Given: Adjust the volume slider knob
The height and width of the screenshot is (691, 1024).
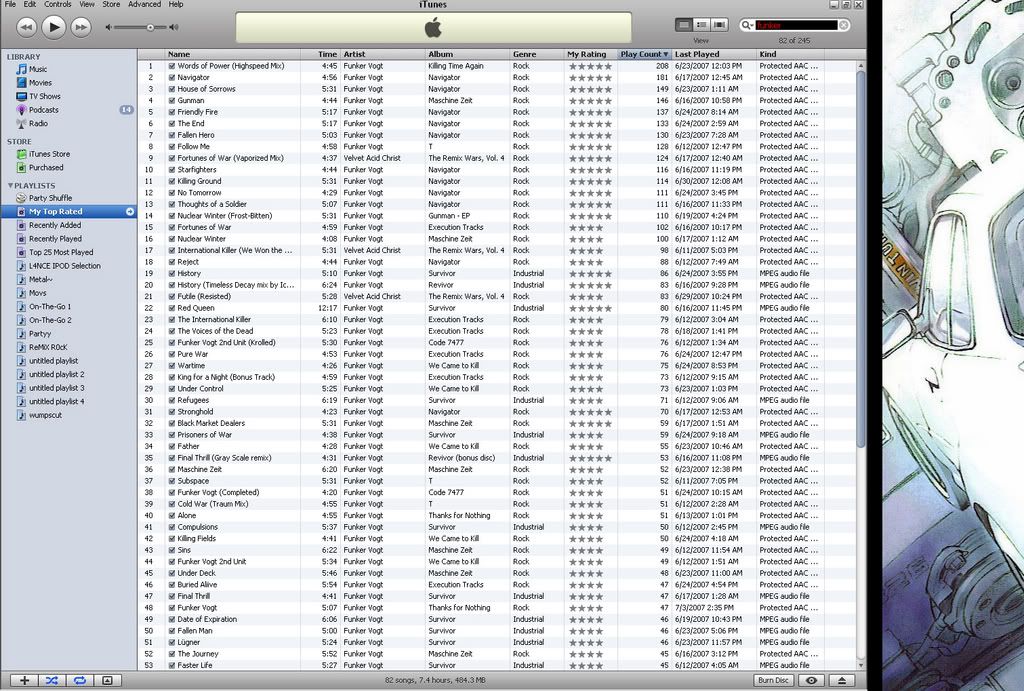Looking at the screenshot, I should (150, 27).
